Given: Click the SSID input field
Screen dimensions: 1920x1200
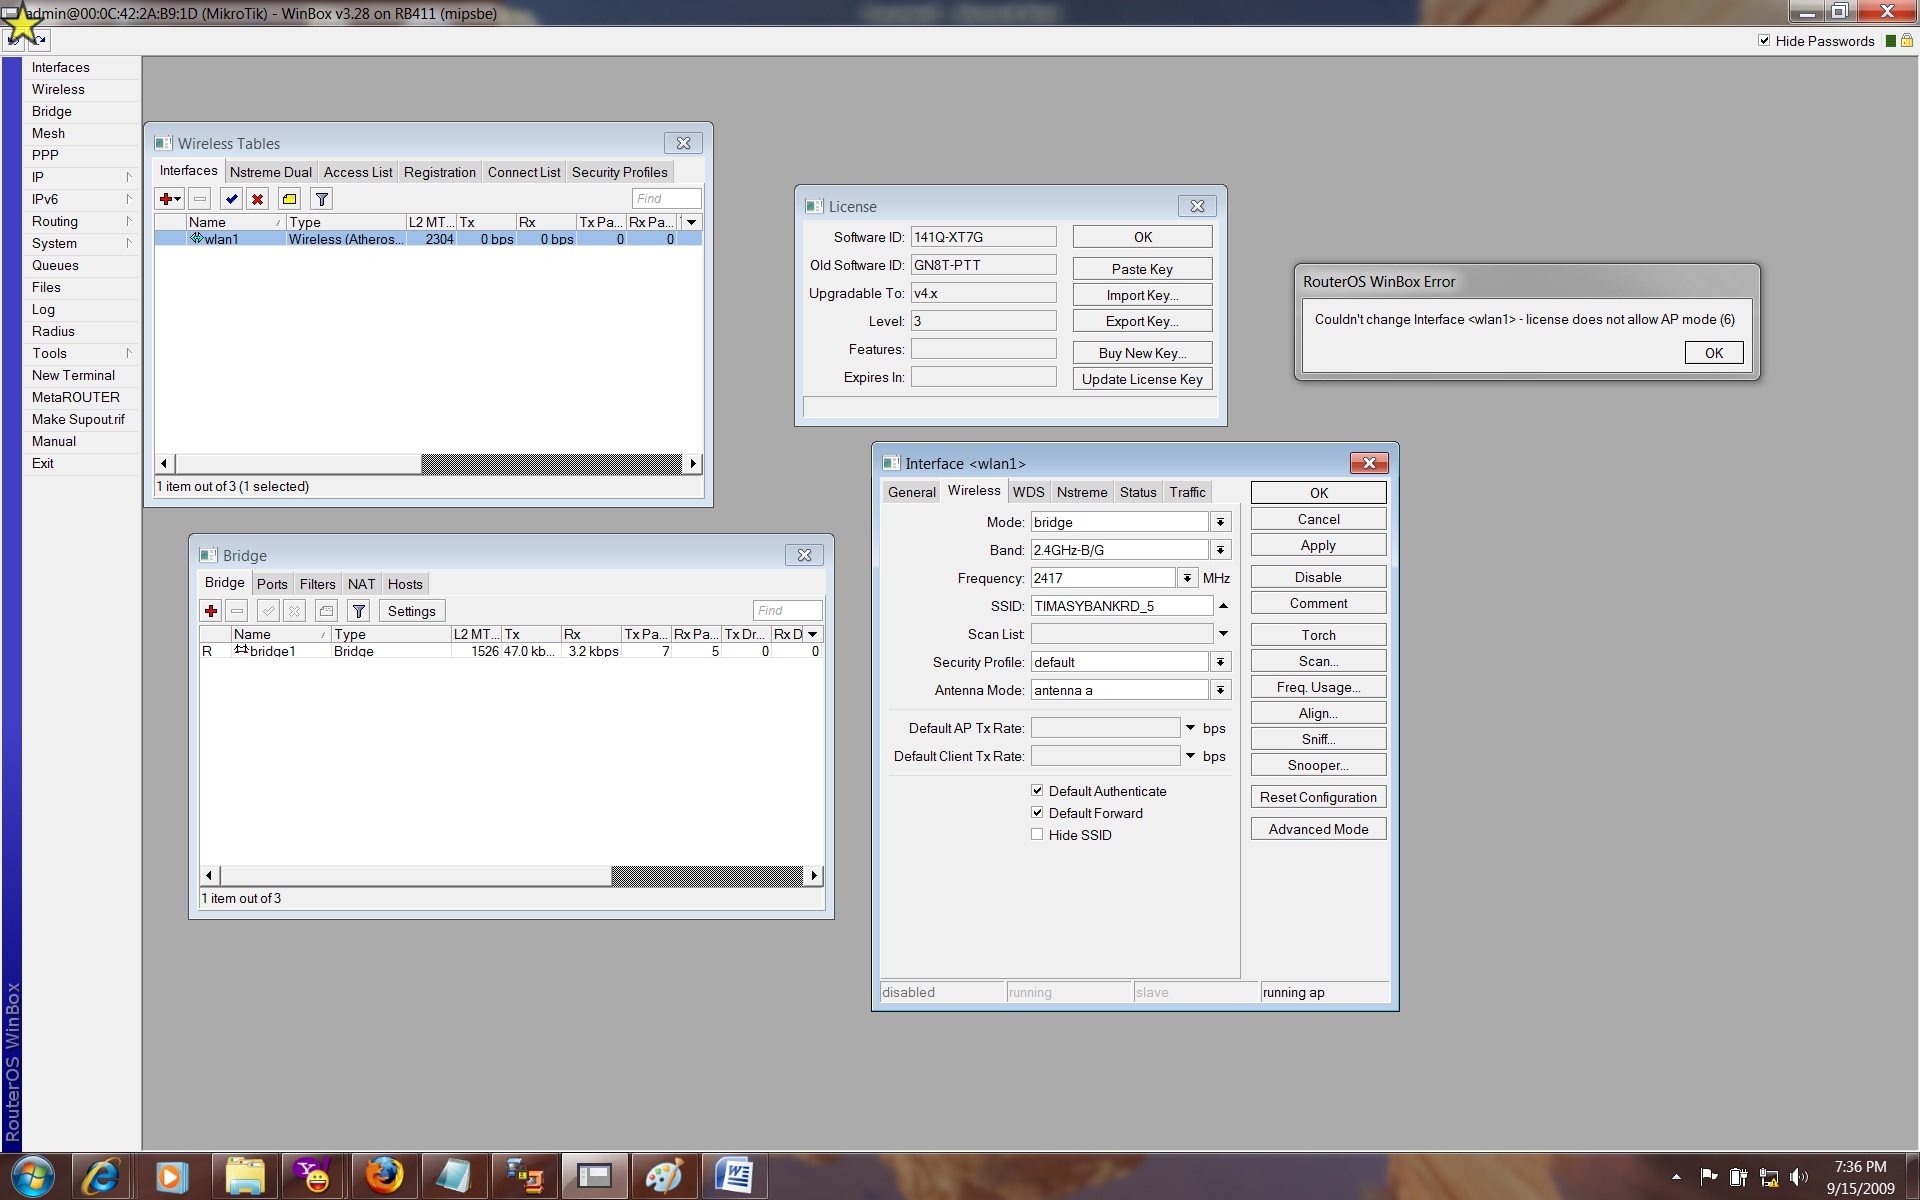Looking at the screenshot, I should [1121, 606].
